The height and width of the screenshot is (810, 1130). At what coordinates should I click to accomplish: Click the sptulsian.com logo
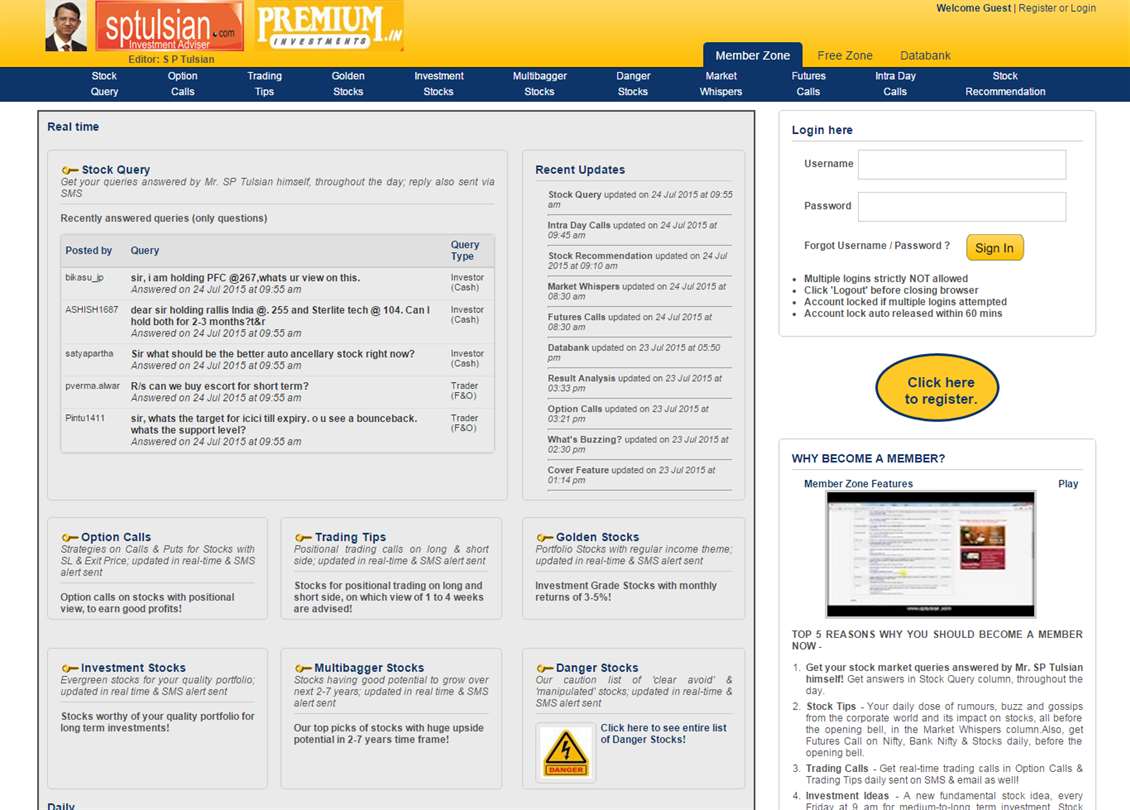169,26
